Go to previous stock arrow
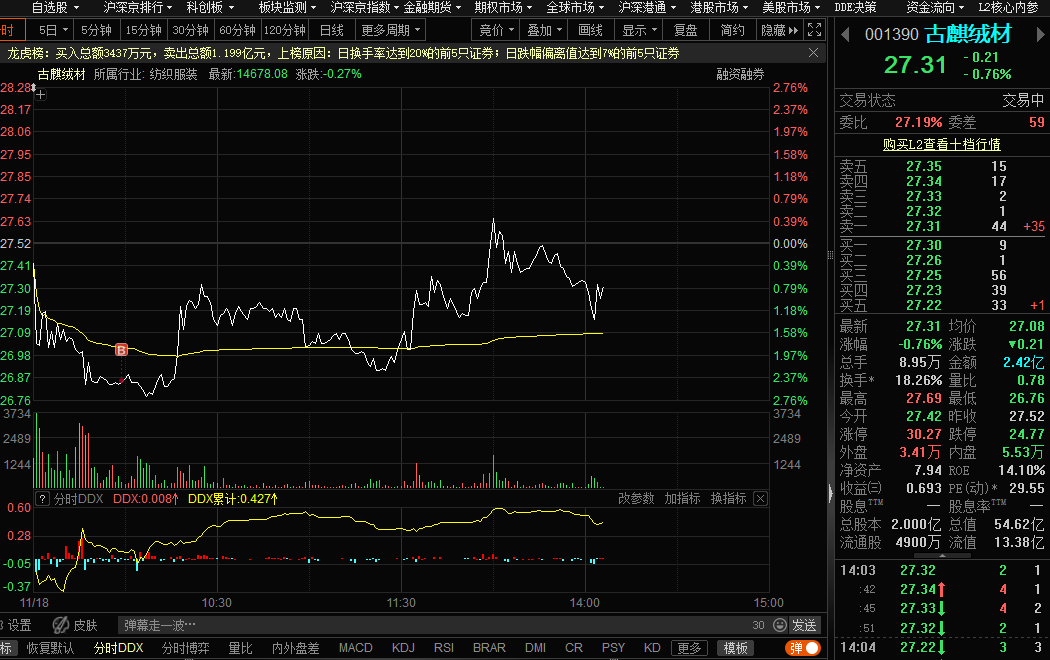Screen dimensions: 1050x660 (845, 34)
